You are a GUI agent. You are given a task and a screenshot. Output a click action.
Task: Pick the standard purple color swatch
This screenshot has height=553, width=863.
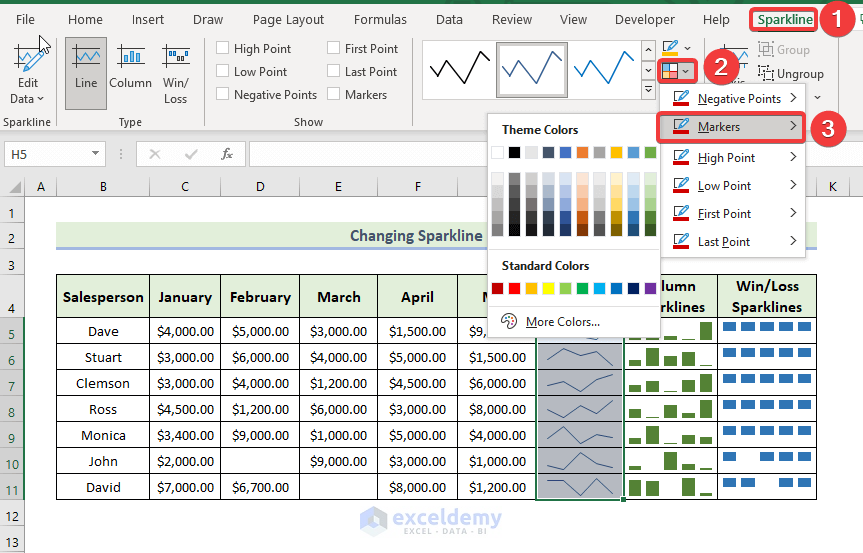[x=651, y=288]
